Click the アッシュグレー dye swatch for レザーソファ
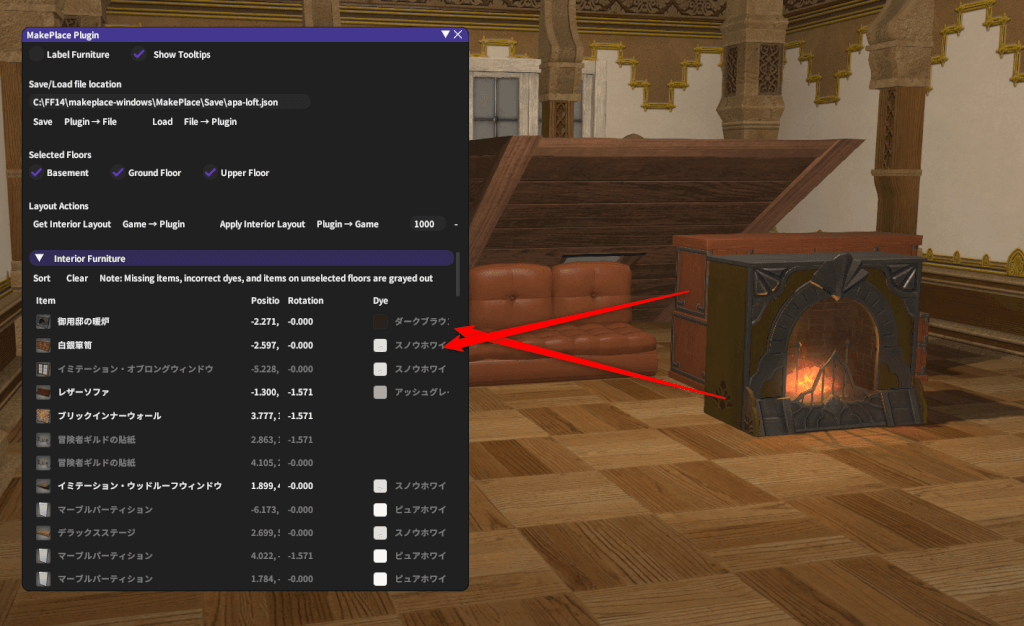 pyautogui.click(x=380, y=392)
